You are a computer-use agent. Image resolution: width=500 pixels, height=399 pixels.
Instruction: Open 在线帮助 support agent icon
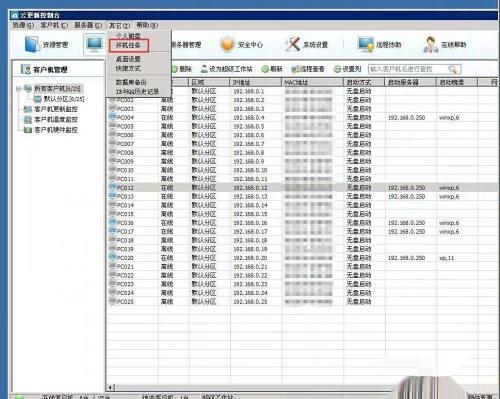(x=431, y=44)
